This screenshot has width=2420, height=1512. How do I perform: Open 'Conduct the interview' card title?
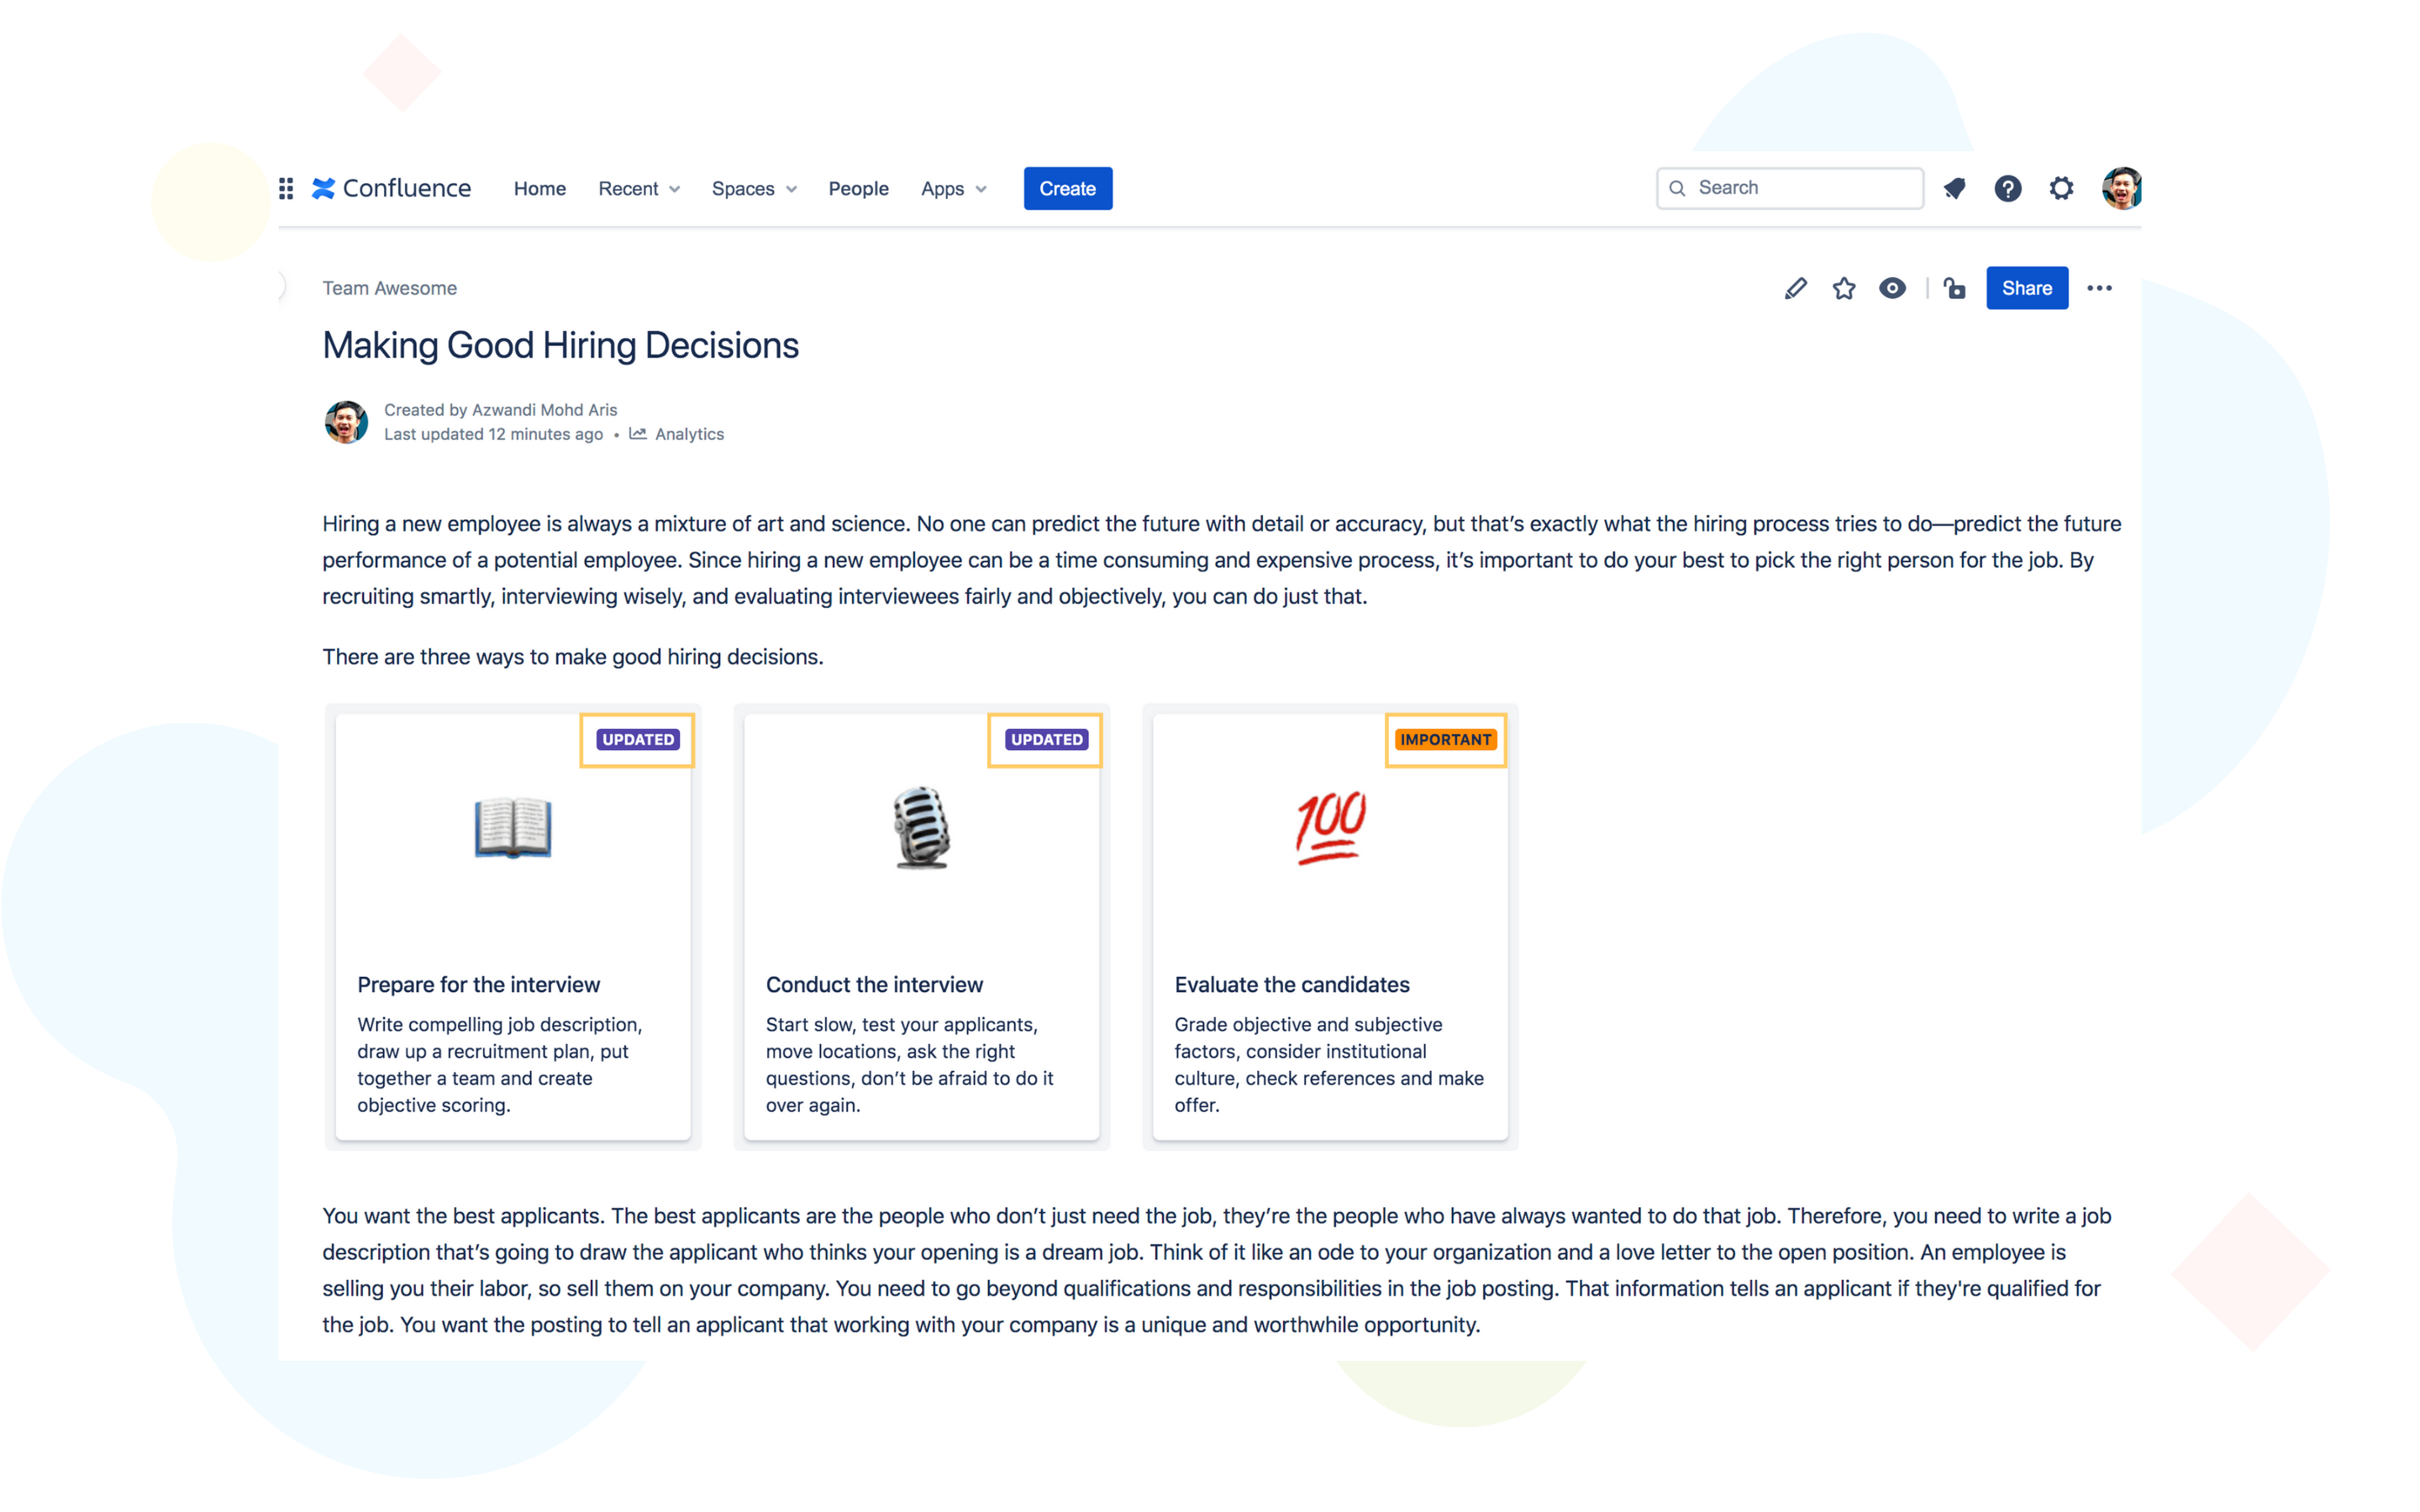pos(874,985)
